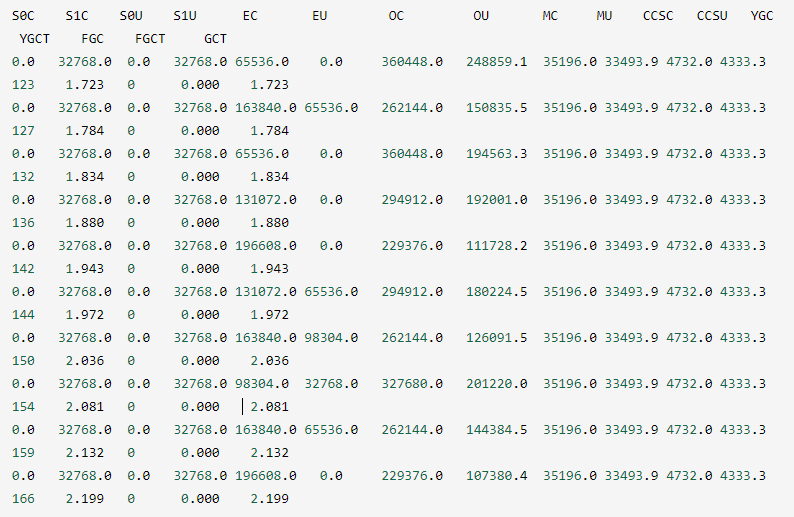Select the OU value 180224.5
This screenshot has width=794, height=517.
497,292
